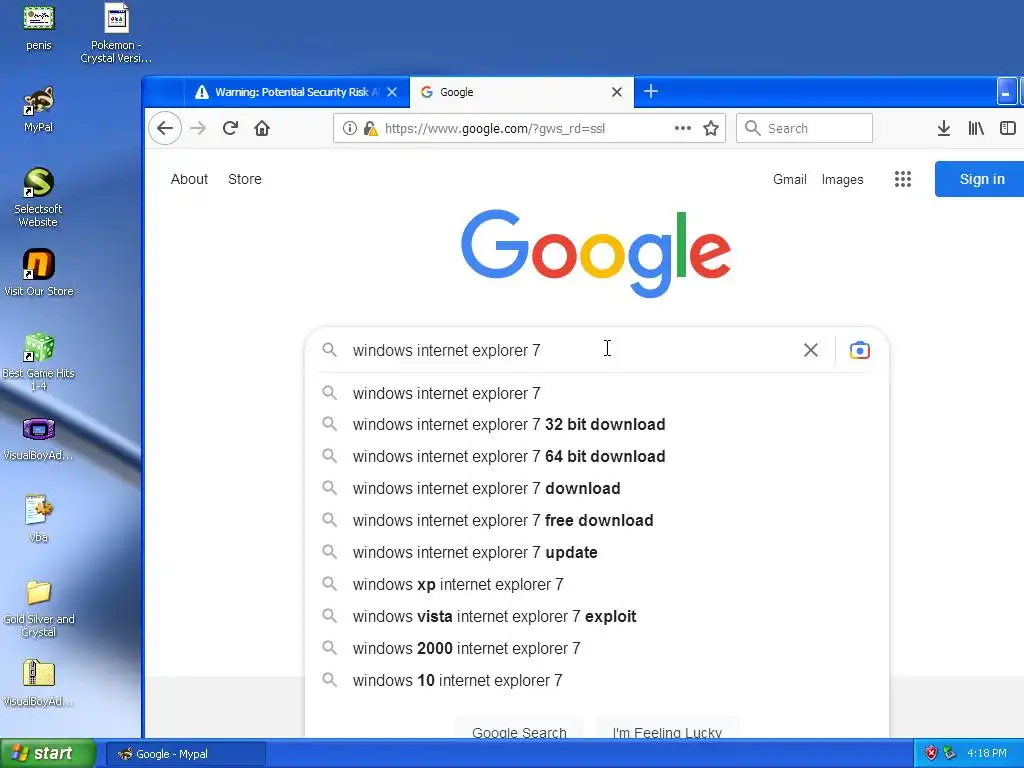This screenshot has width=1024, height=768.
Task: Click the Sign in button
Action: [x=981, y=179]
